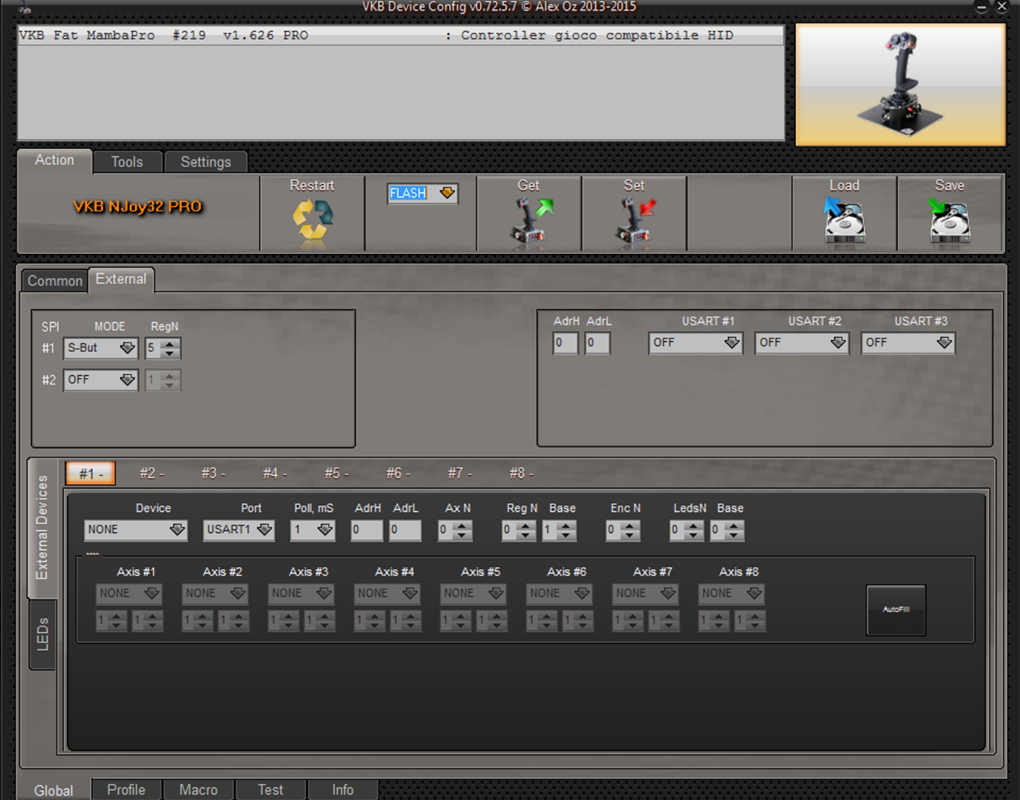Viewport: 1020px width, 800px height.
Task: Select external device tab #6
Action: (x=398, y=473)
